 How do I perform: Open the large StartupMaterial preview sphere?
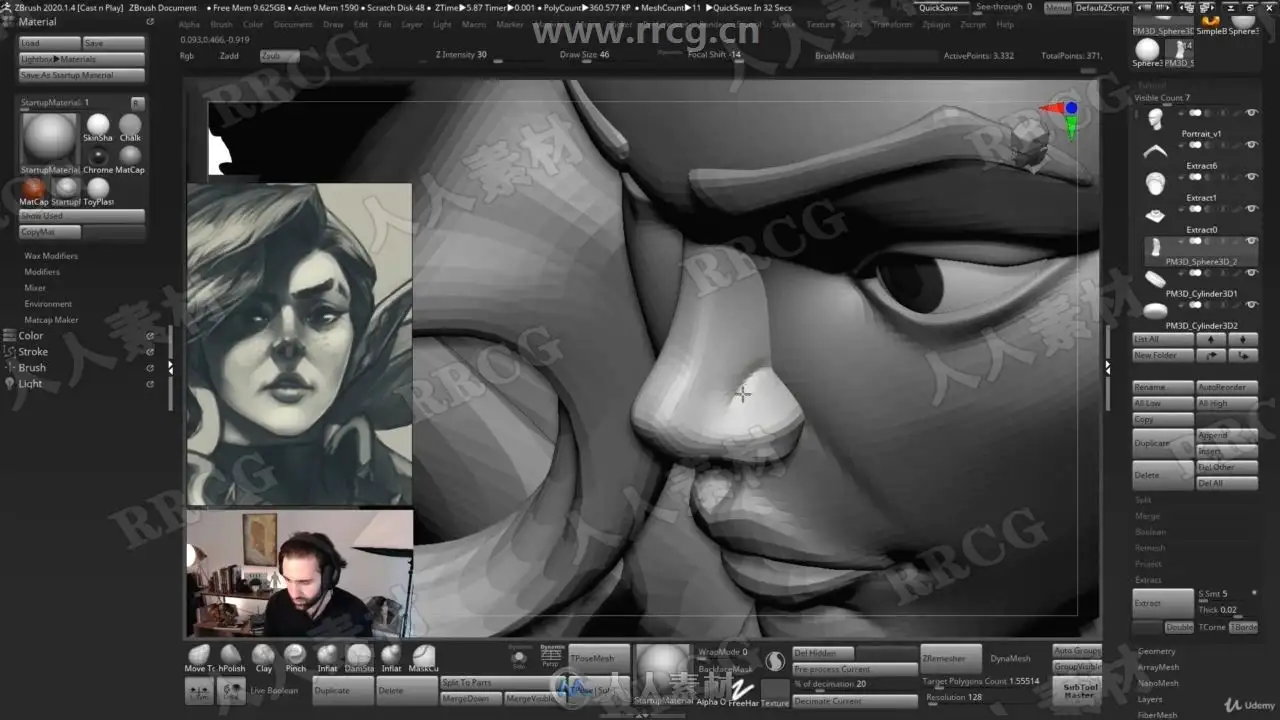(49, 143)
